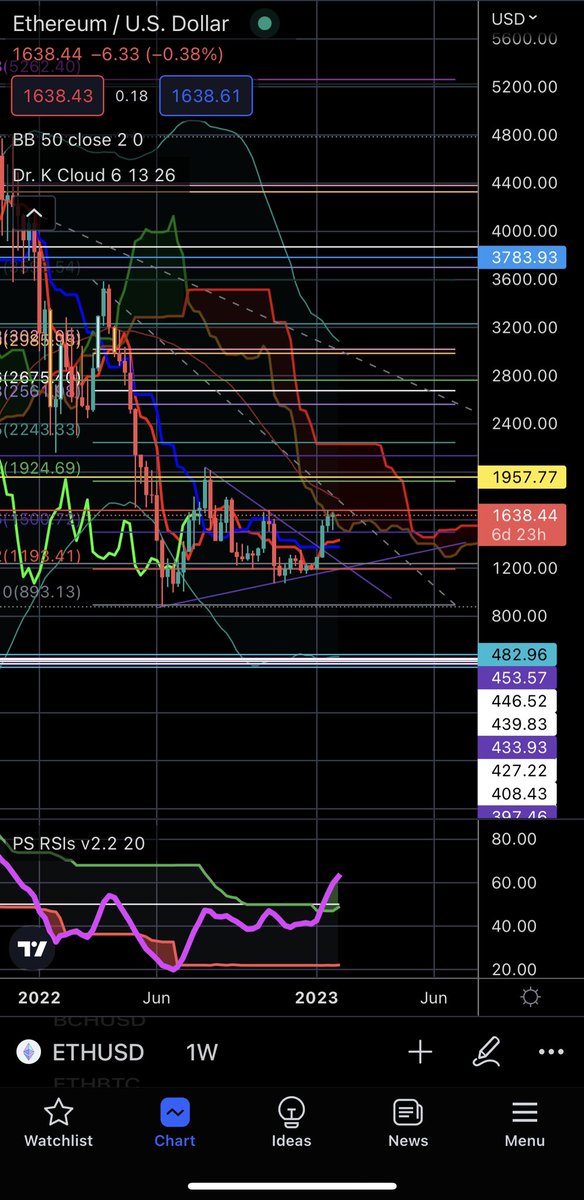Select the PS RSIs v2.2 indicator label
Screen dimensions: 584x1200
pos(79,843)
